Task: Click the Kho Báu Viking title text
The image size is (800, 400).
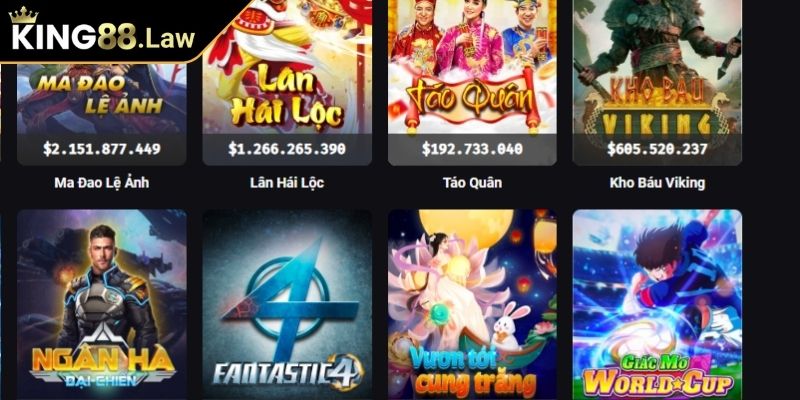Action: click(x=657, y=182)
